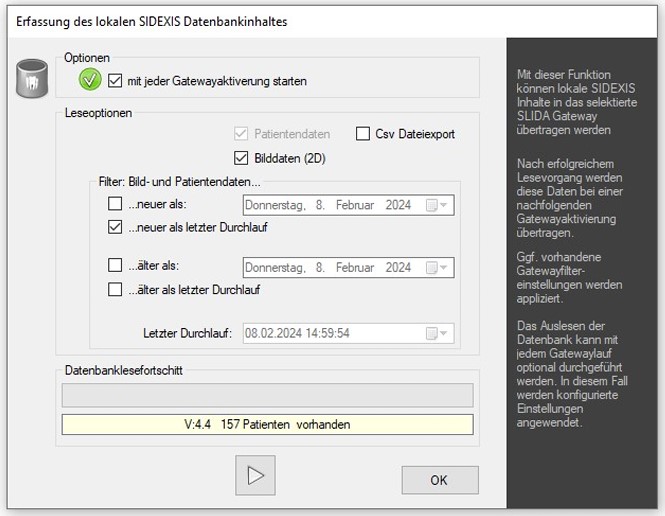Click the greyed-out Patientendaten checkbox

point(240,134)
